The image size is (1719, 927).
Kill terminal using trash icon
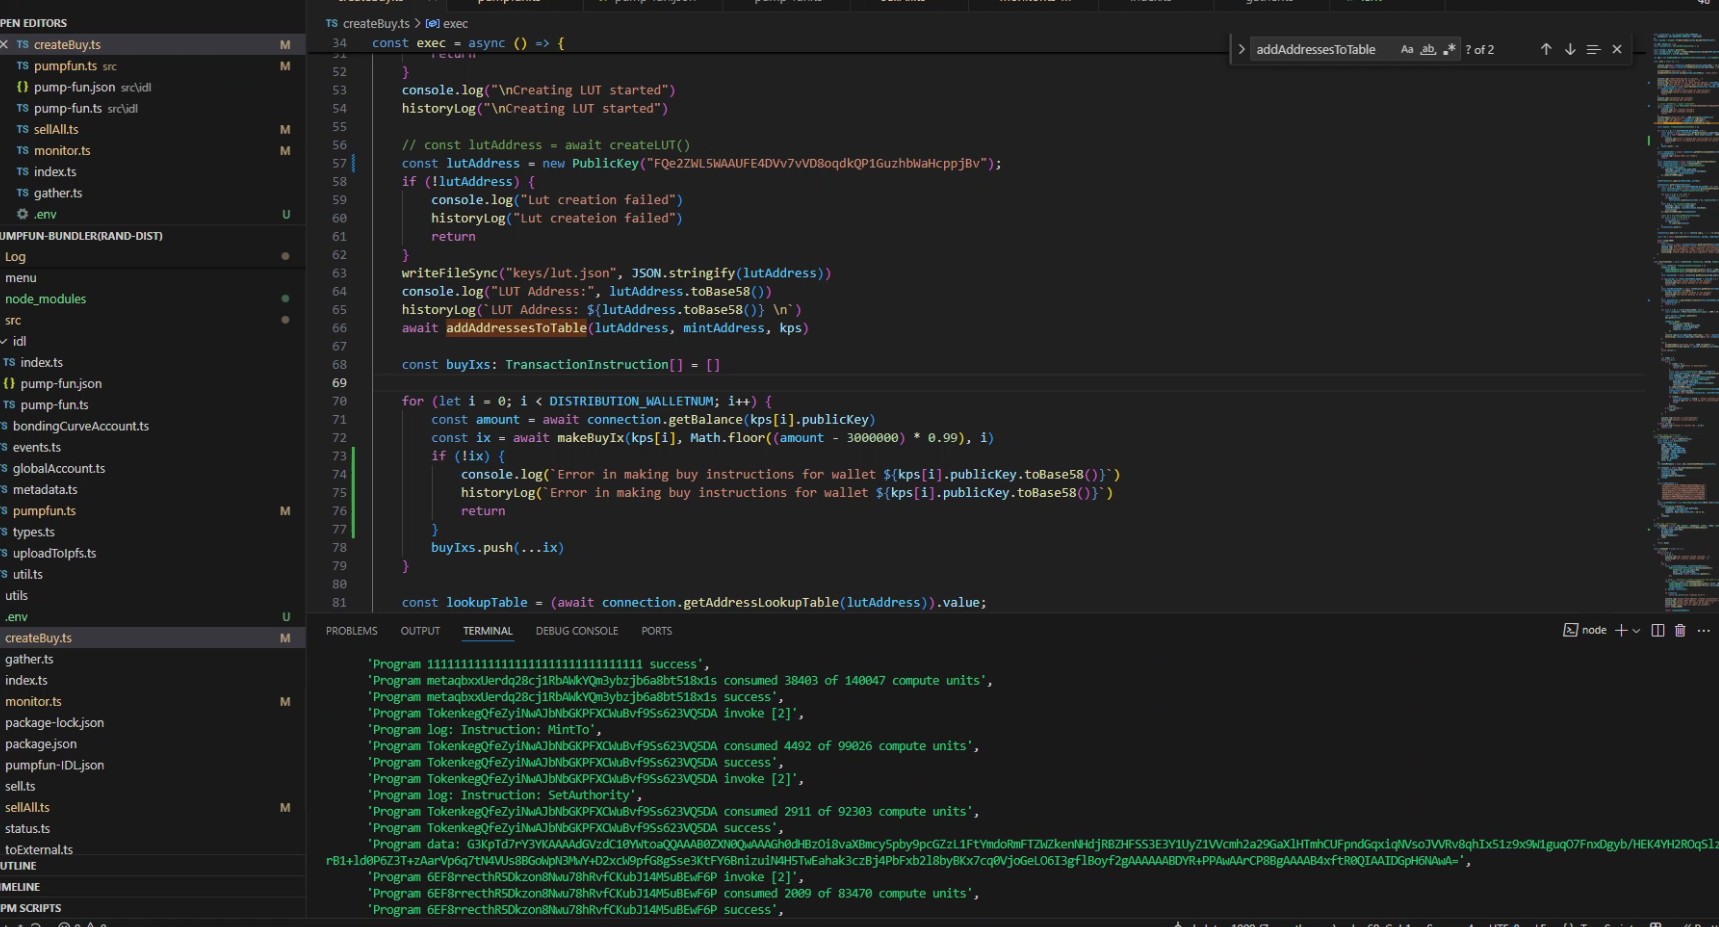1680,630
